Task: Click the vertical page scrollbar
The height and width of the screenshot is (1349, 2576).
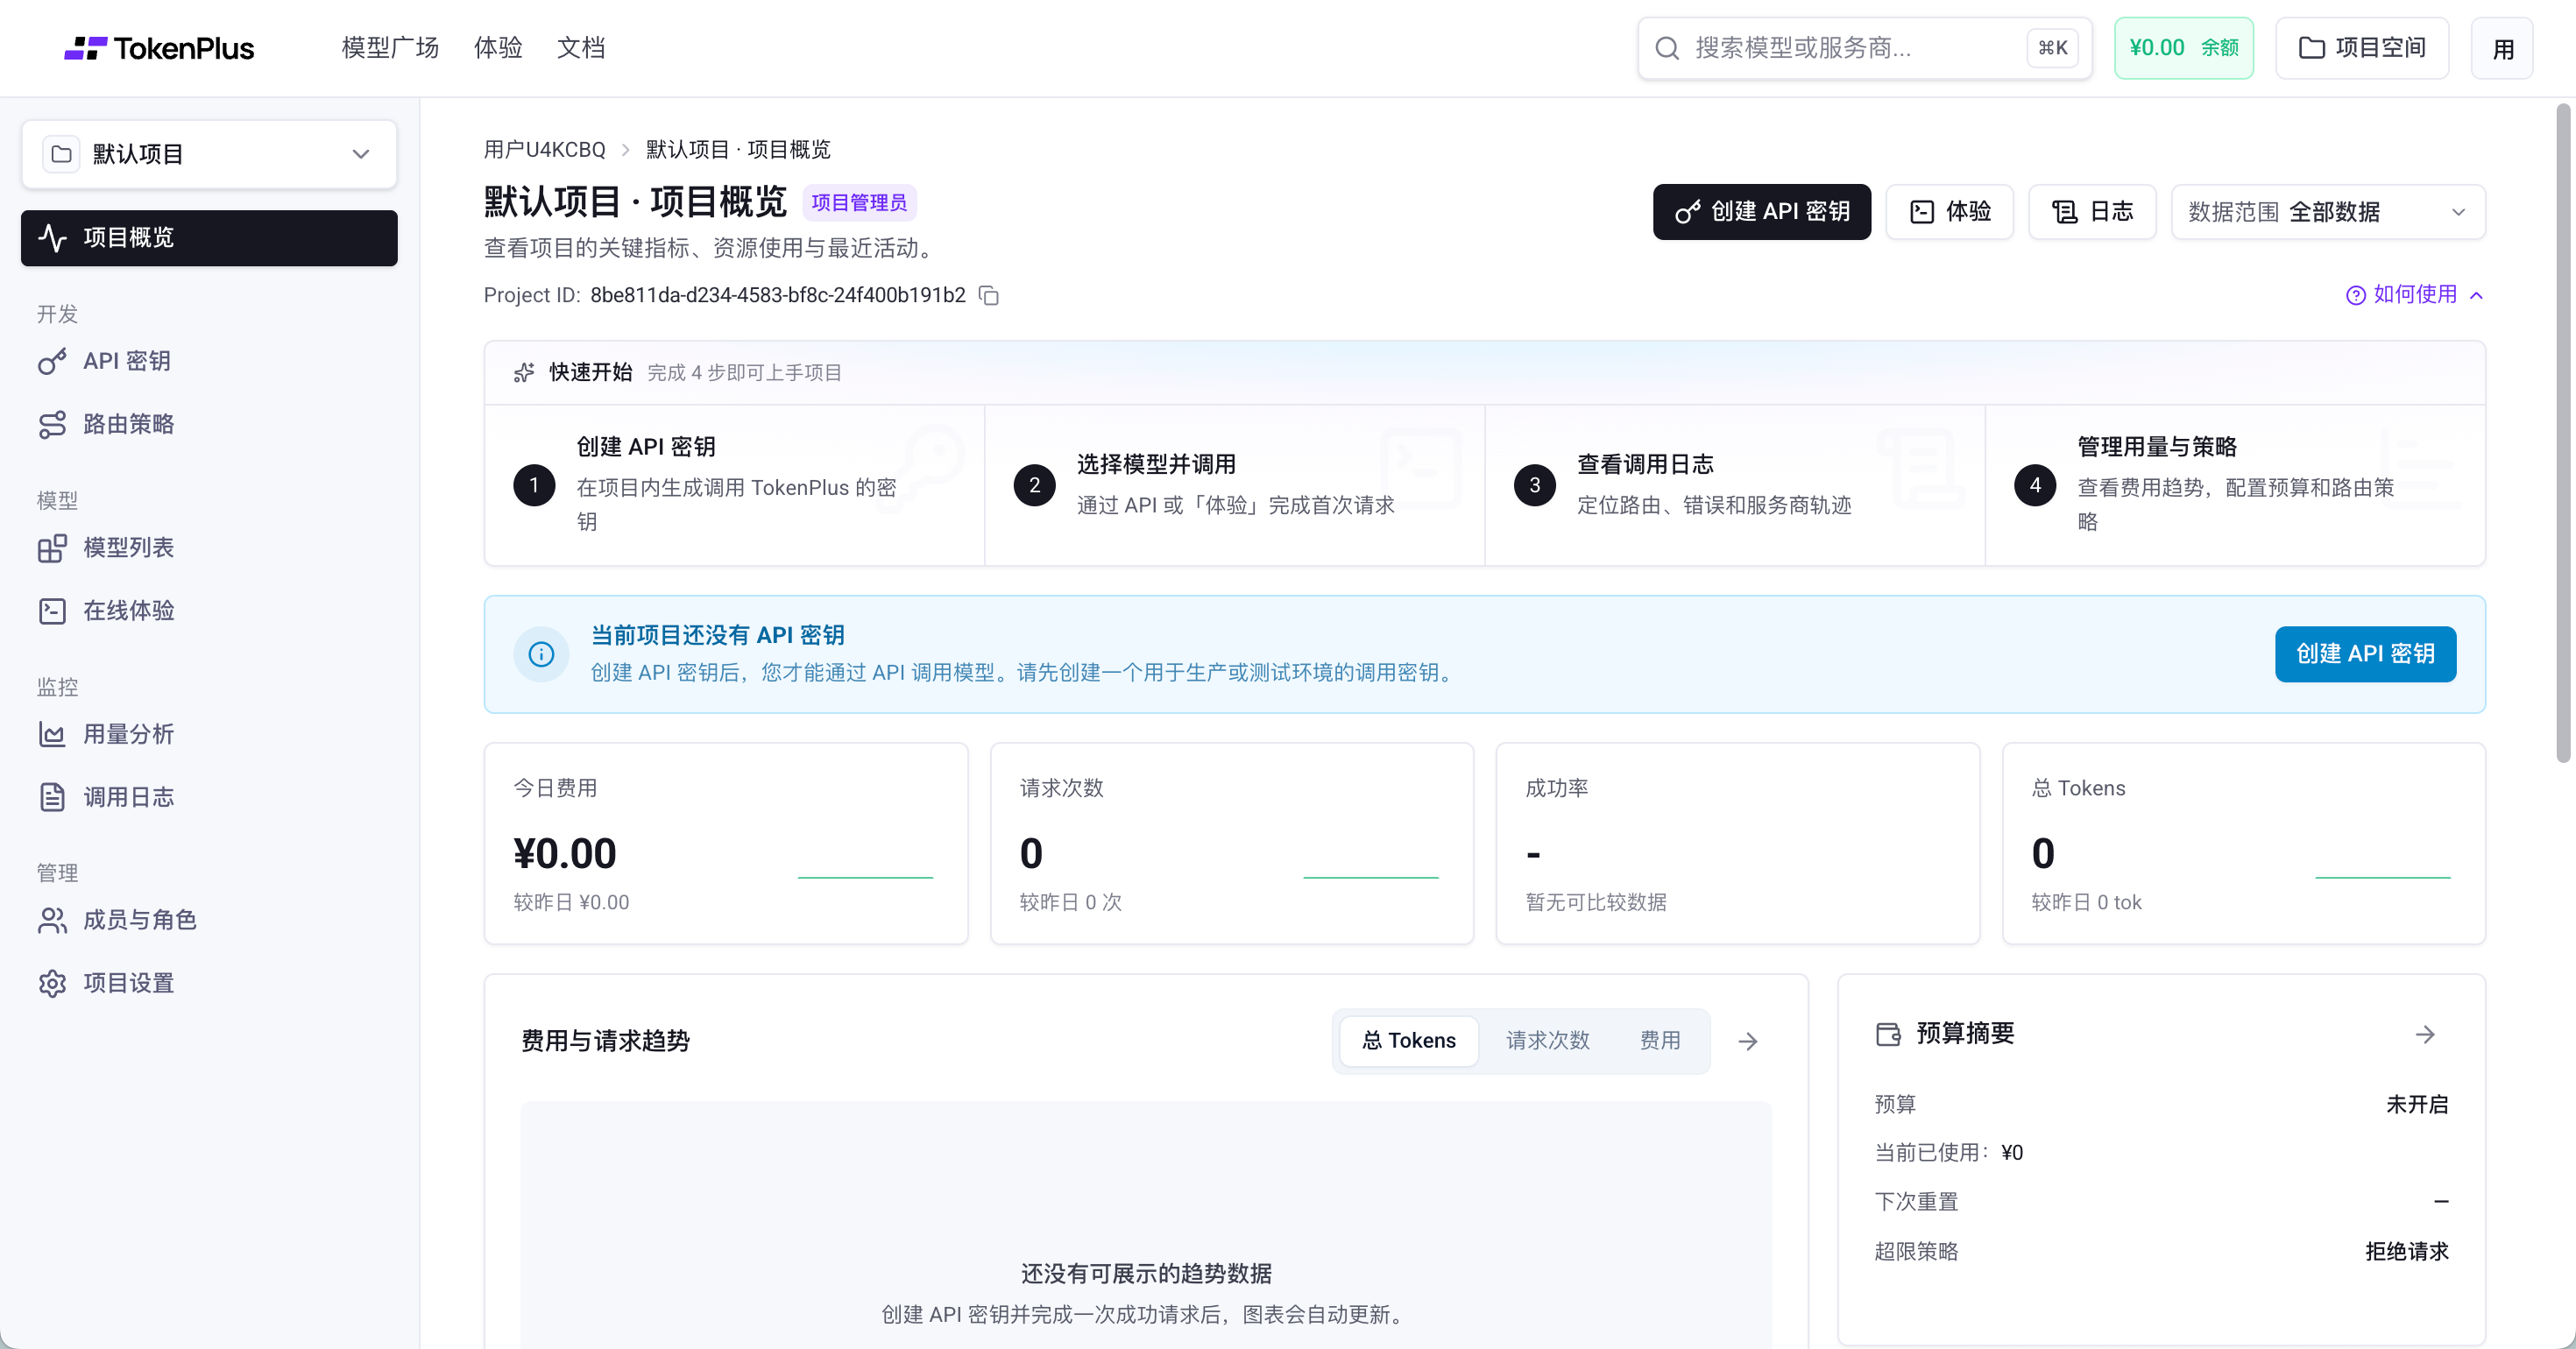Action: point(2563,433)
